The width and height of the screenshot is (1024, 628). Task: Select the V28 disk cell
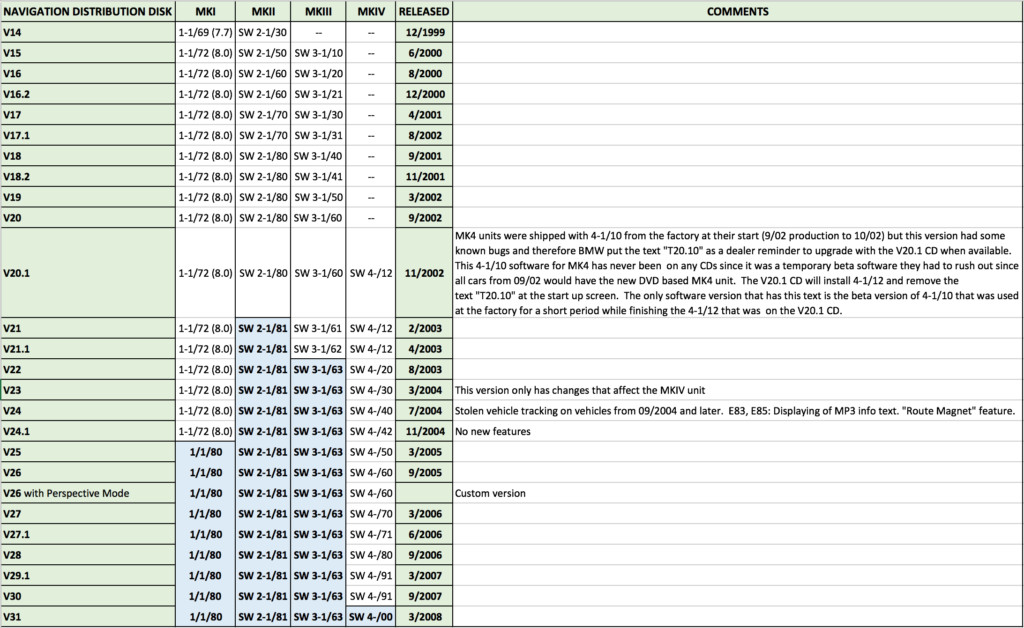point(88,555)
